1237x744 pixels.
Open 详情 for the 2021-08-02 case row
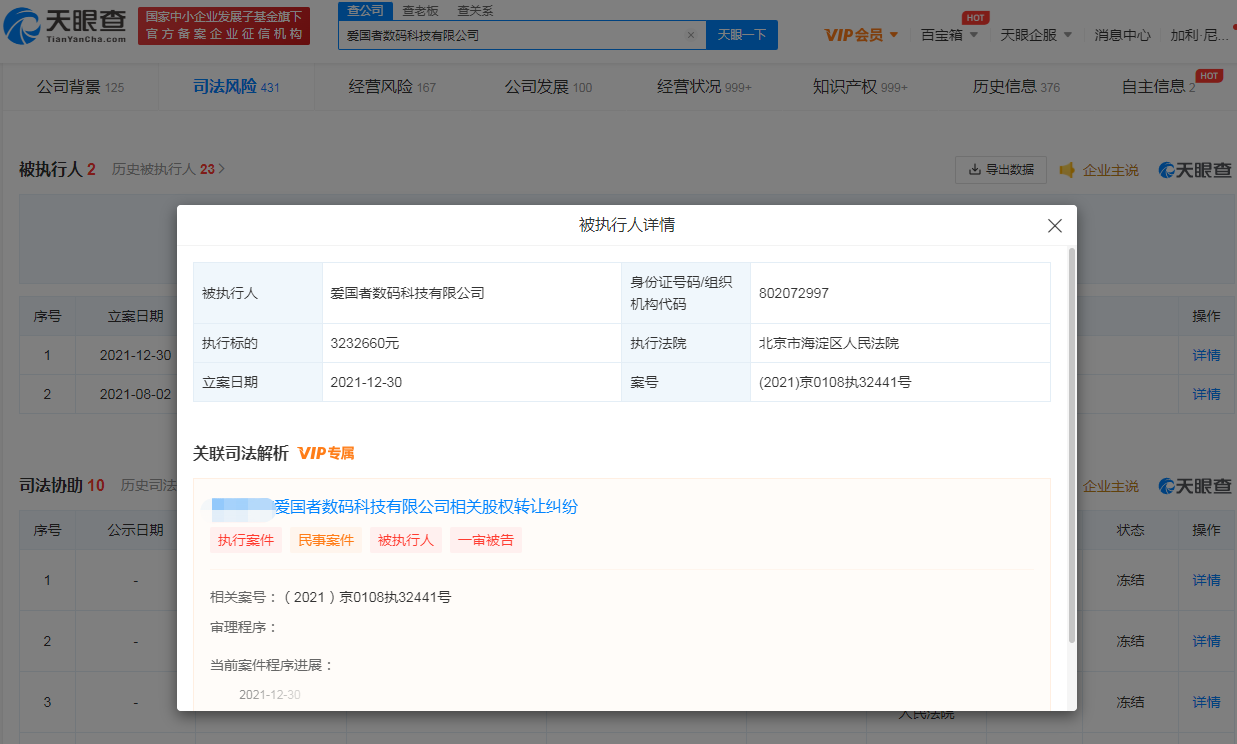[x=1206, y=394]
